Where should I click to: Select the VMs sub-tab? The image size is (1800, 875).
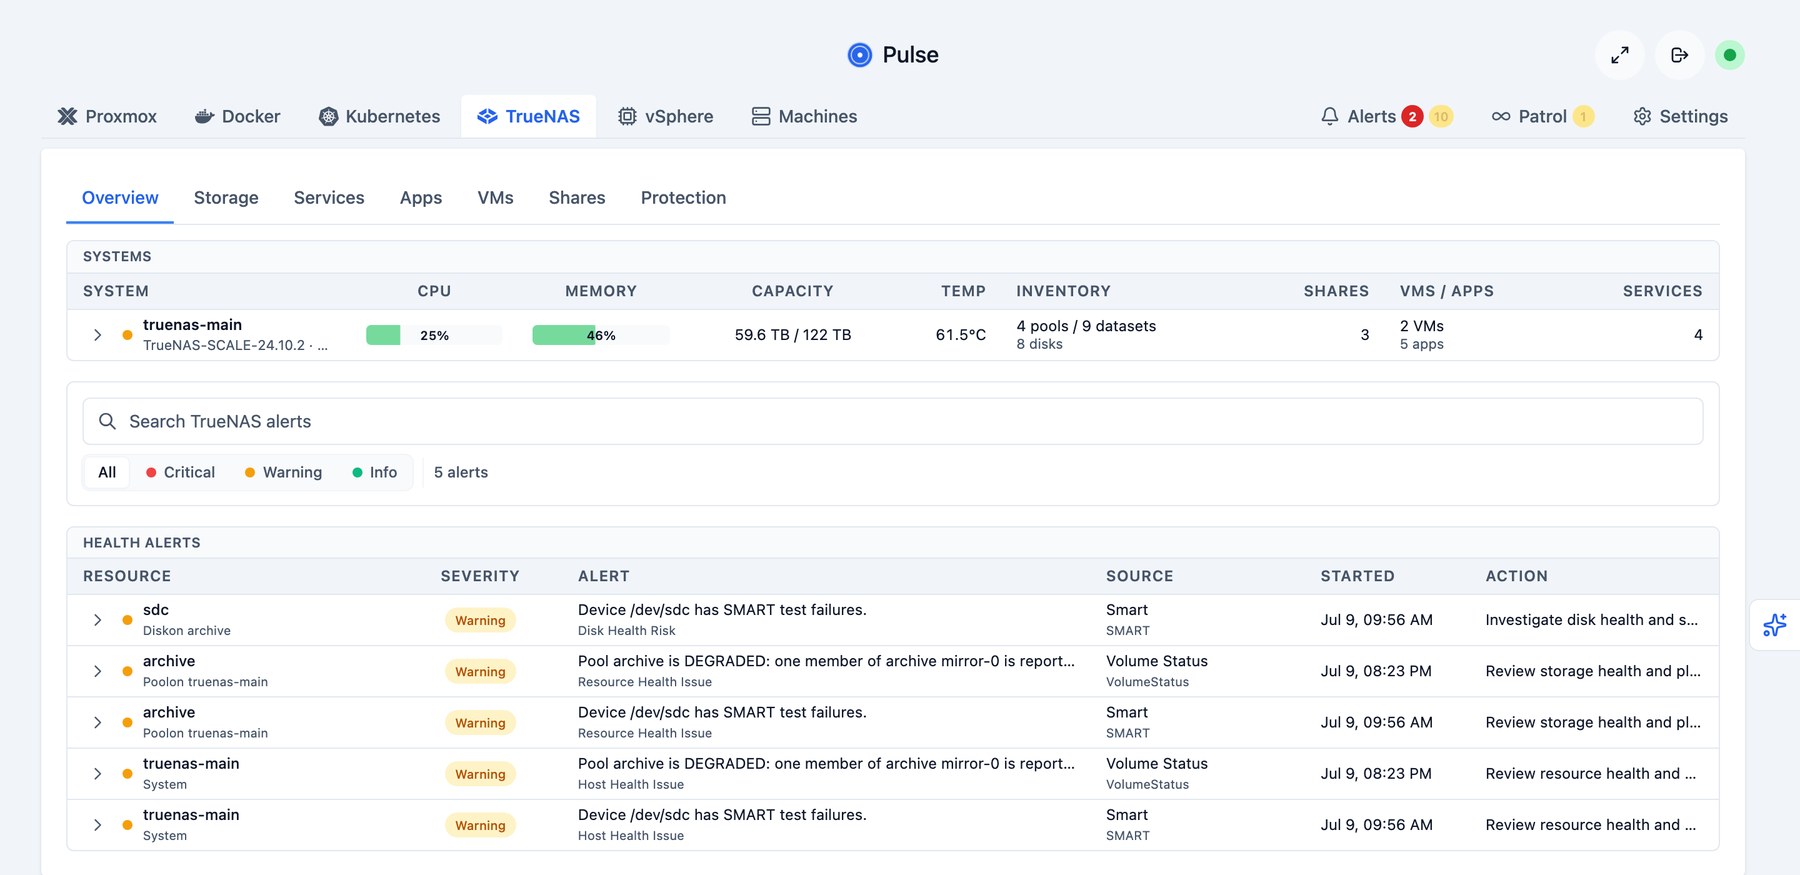click(495, 198)
